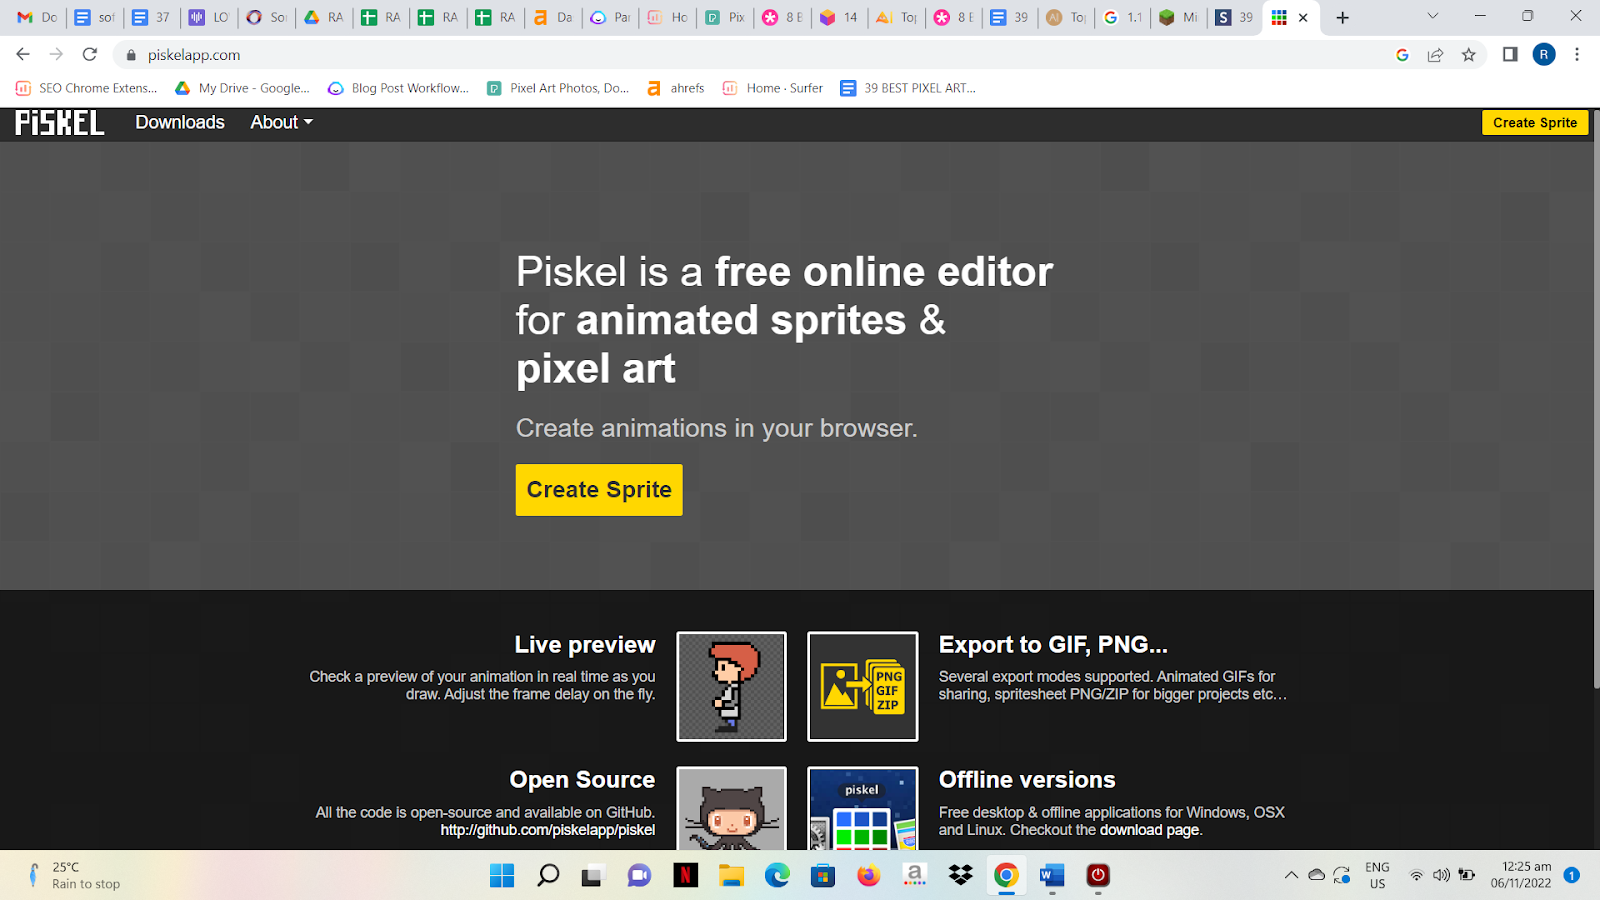Screen dimensions: 1600x900
Task: Switch to the Gmail tab
Action: (37, 17)
